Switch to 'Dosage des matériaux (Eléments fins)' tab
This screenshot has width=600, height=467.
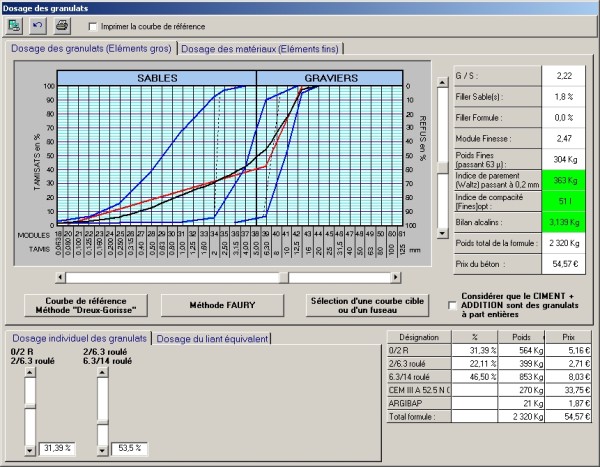[x=260, y=48]
